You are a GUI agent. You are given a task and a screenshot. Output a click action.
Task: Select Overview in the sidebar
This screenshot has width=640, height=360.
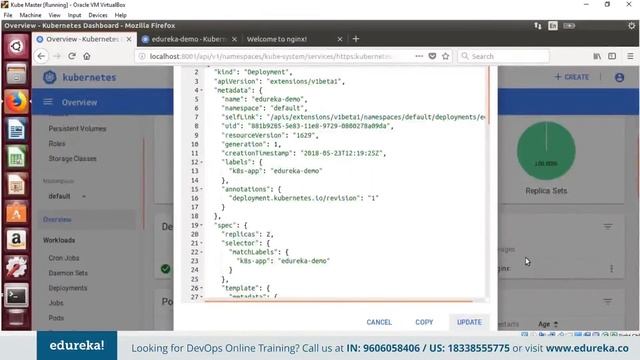(57, 220)
